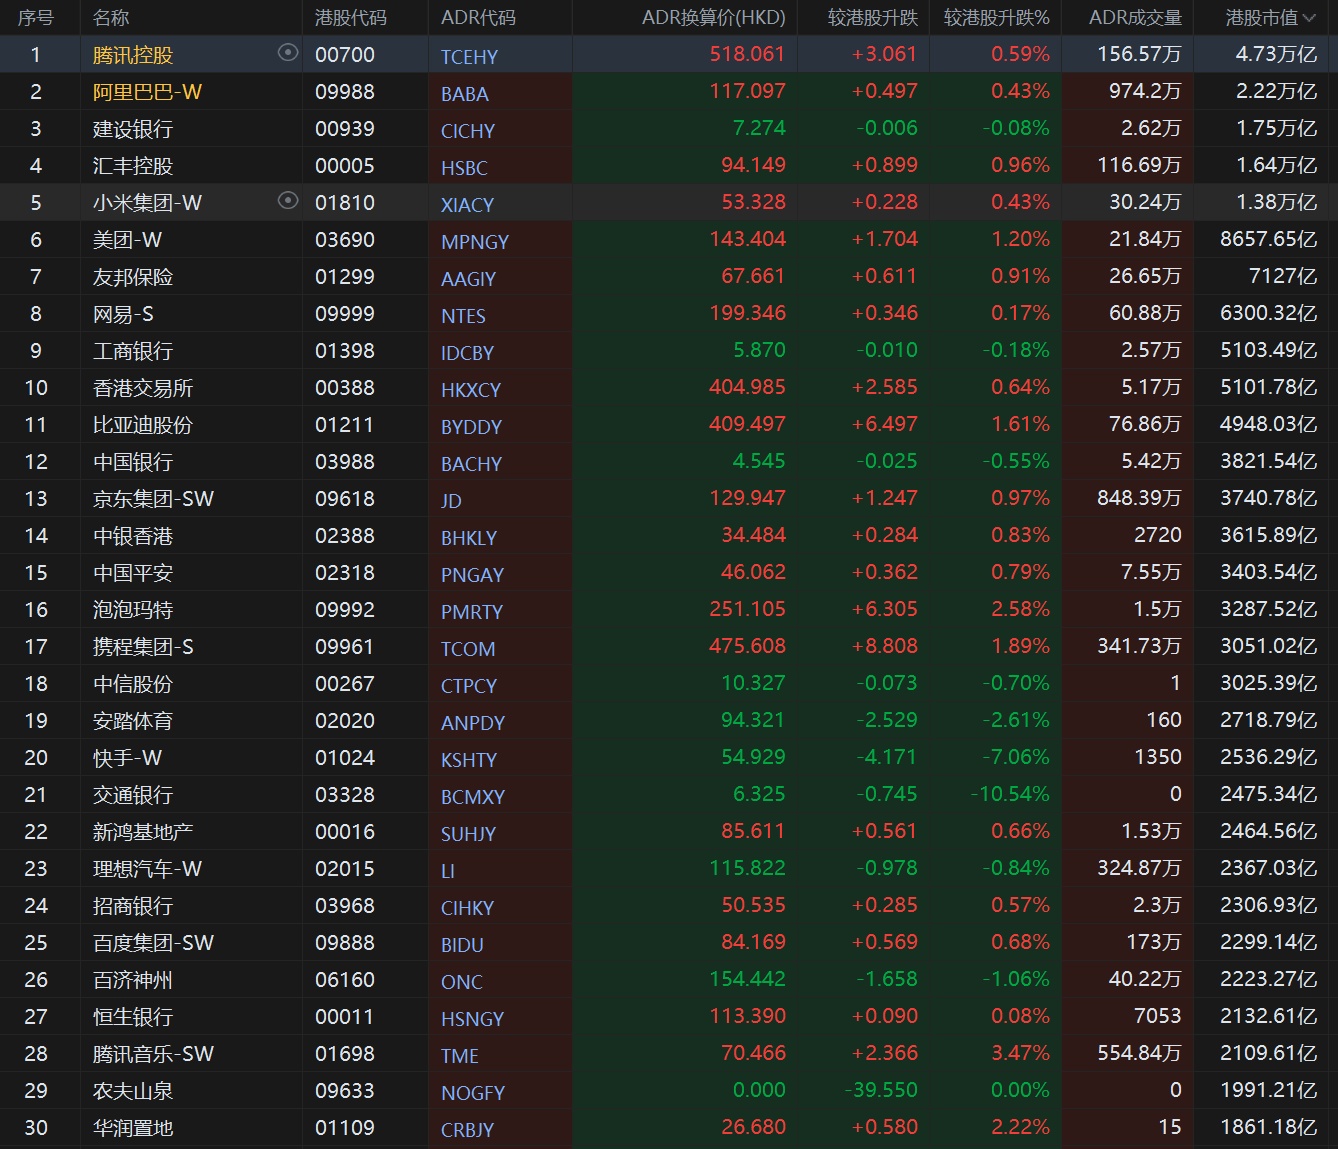The image size is (1338, 1149).
Task: Click the ADR price 404.985
Action: coord(747,387)
